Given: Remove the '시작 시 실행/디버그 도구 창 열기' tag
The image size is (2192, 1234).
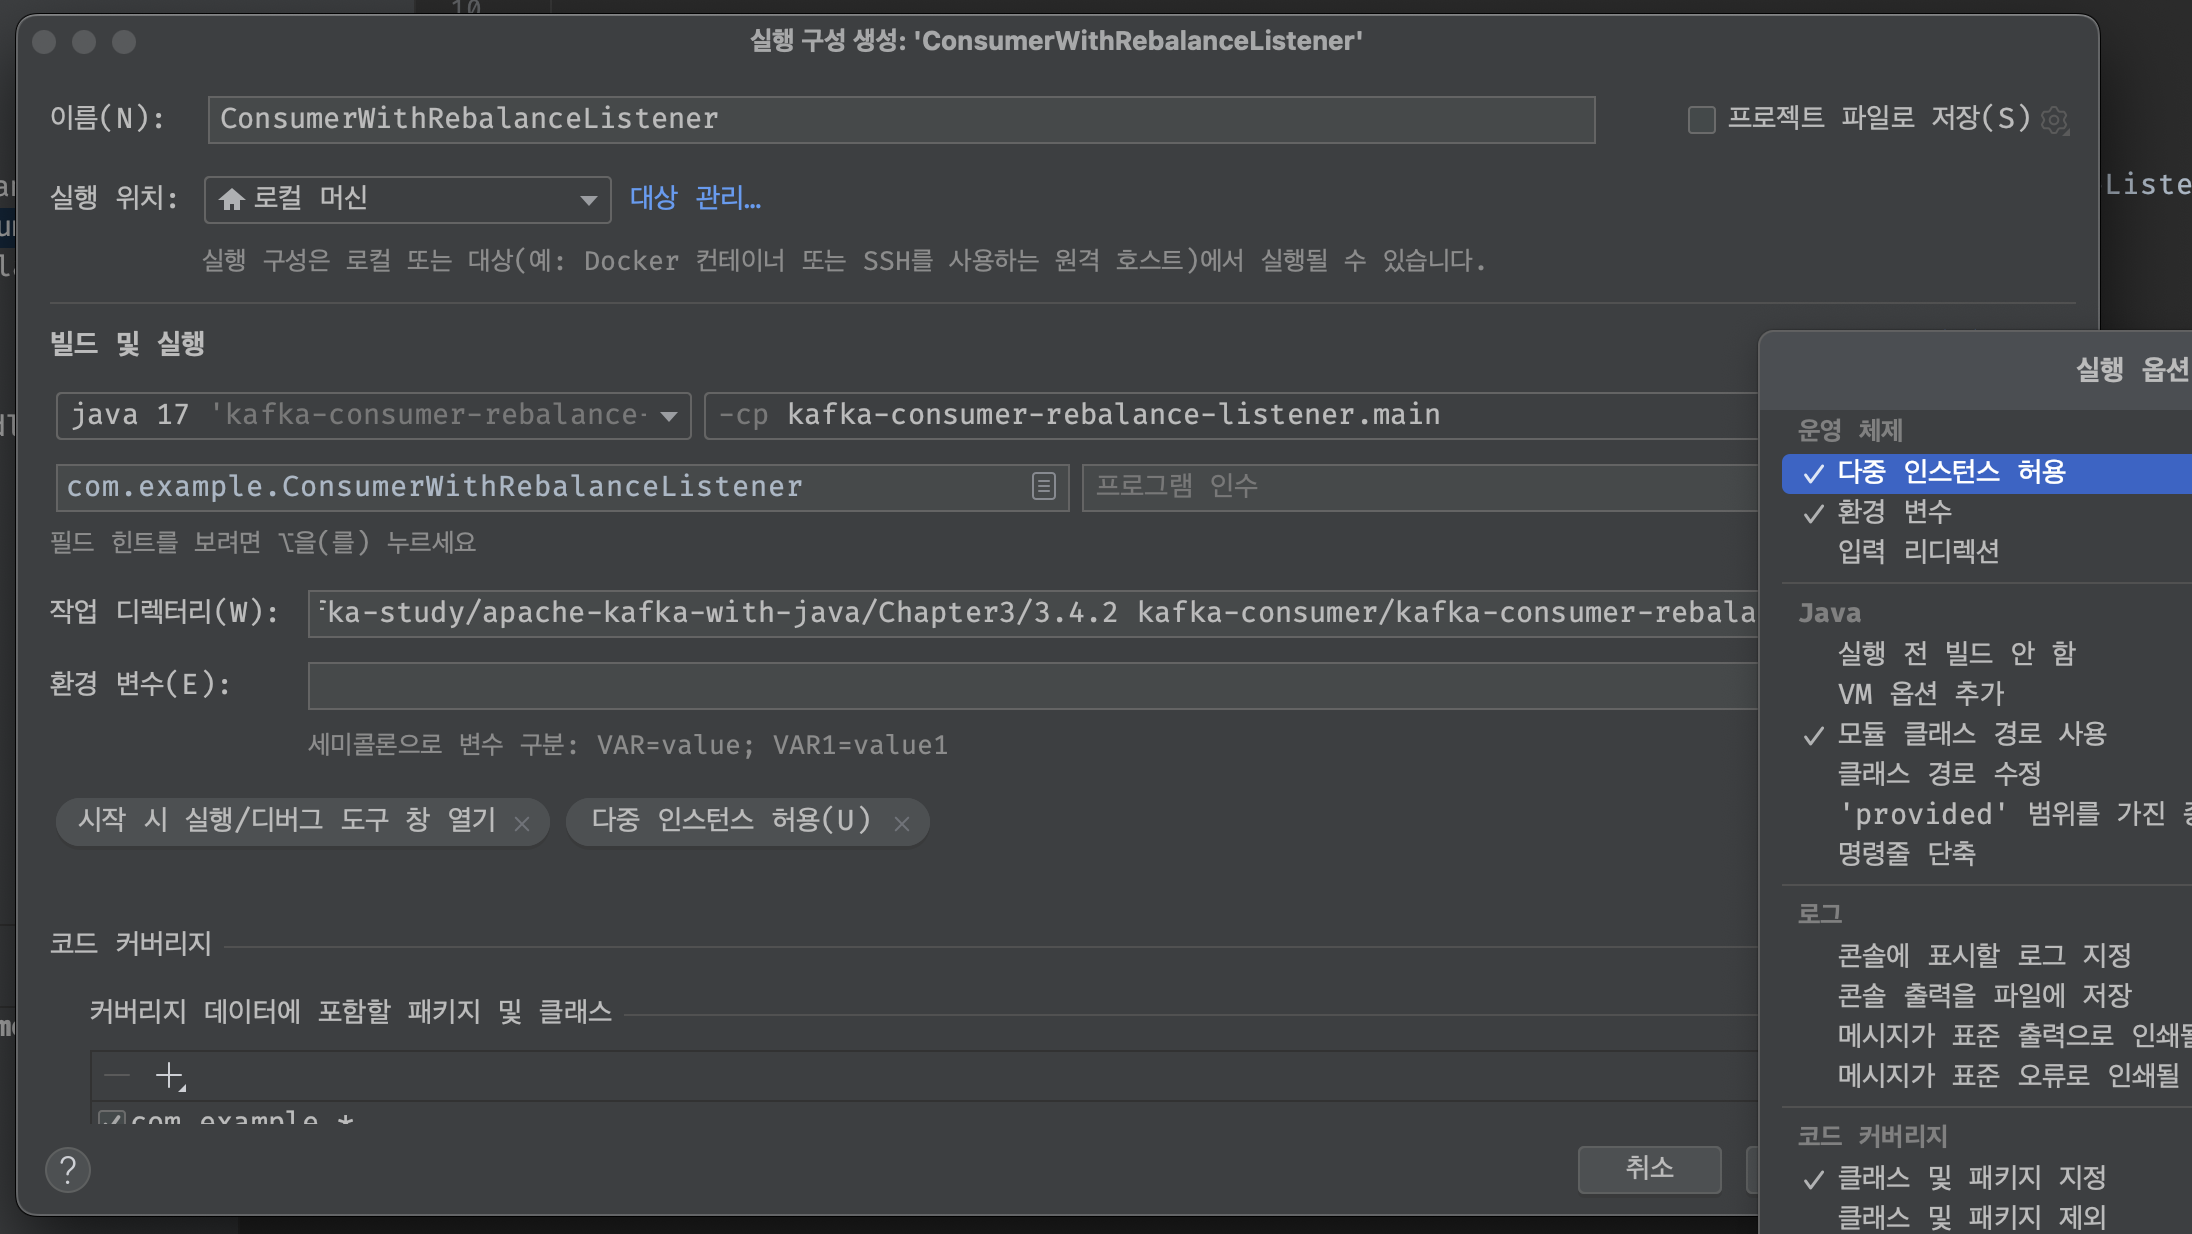Looking at the screenshot, I should pos(522,823).
